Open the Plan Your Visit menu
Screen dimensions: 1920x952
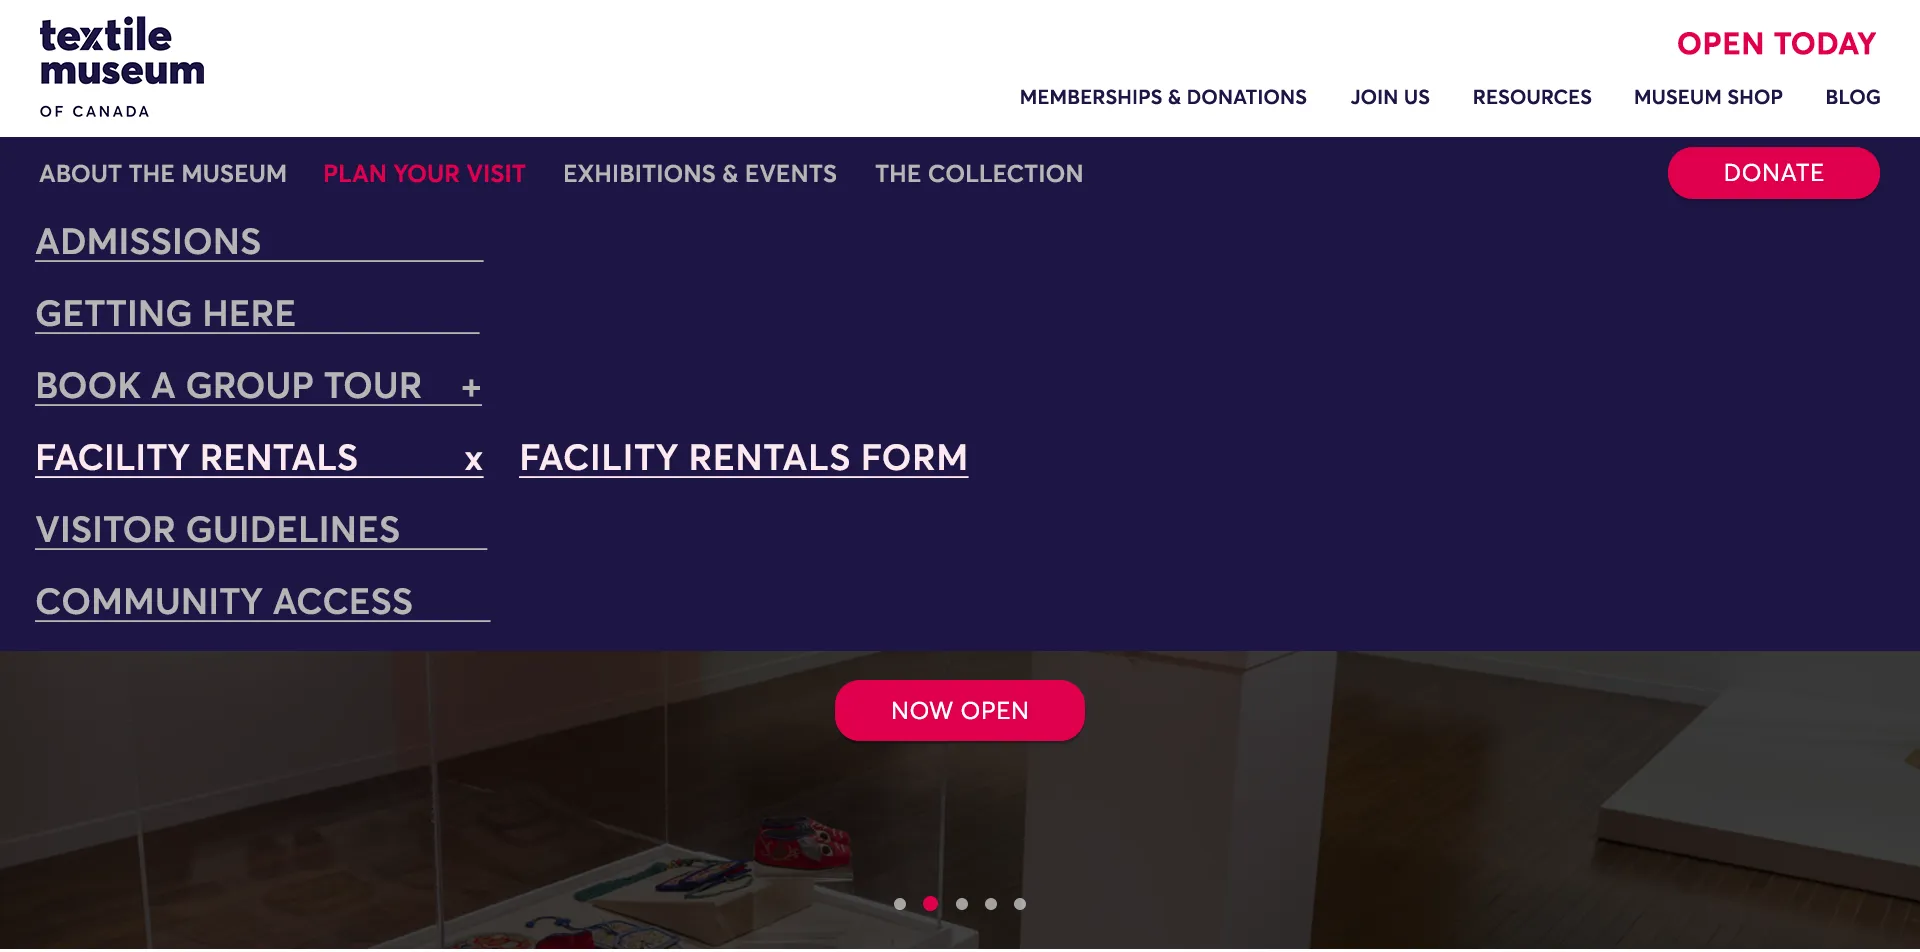(x=424, y=174)
